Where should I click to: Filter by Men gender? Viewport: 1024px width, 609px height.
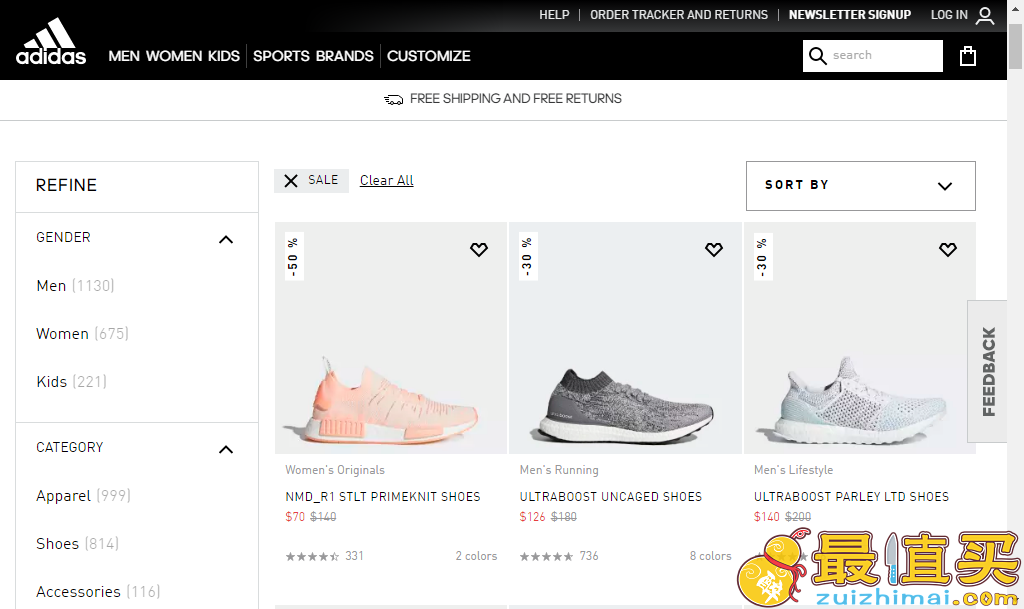[x=75, y=286]
